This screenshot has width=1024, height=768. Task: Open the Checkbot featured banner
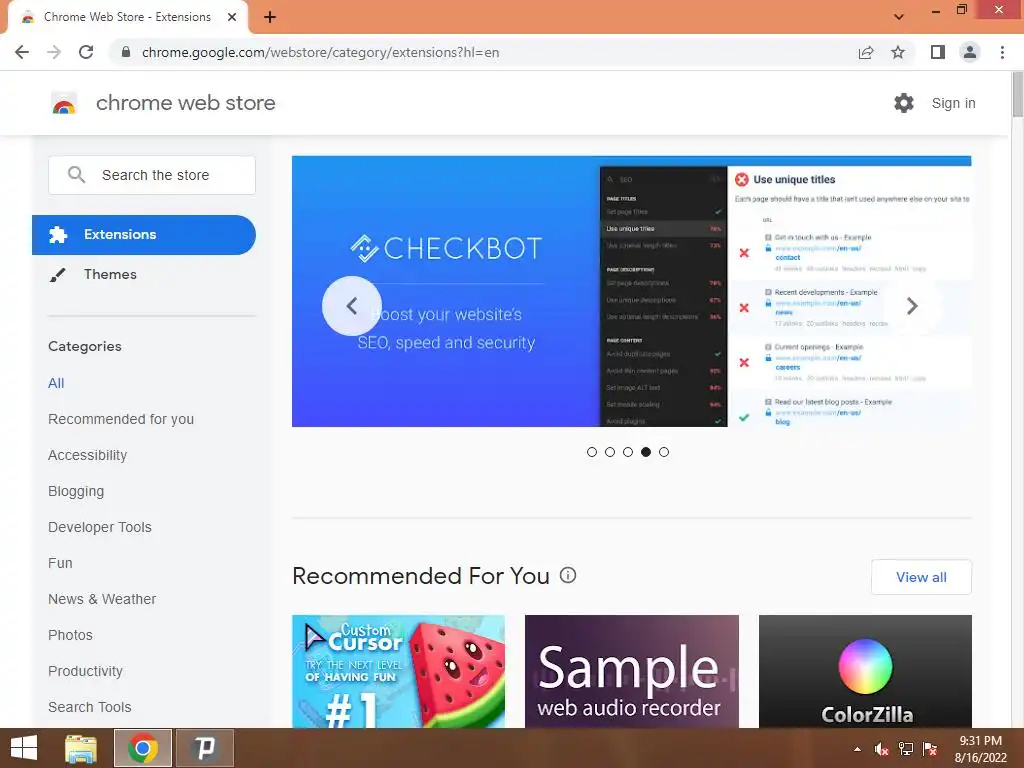point(632,291)
